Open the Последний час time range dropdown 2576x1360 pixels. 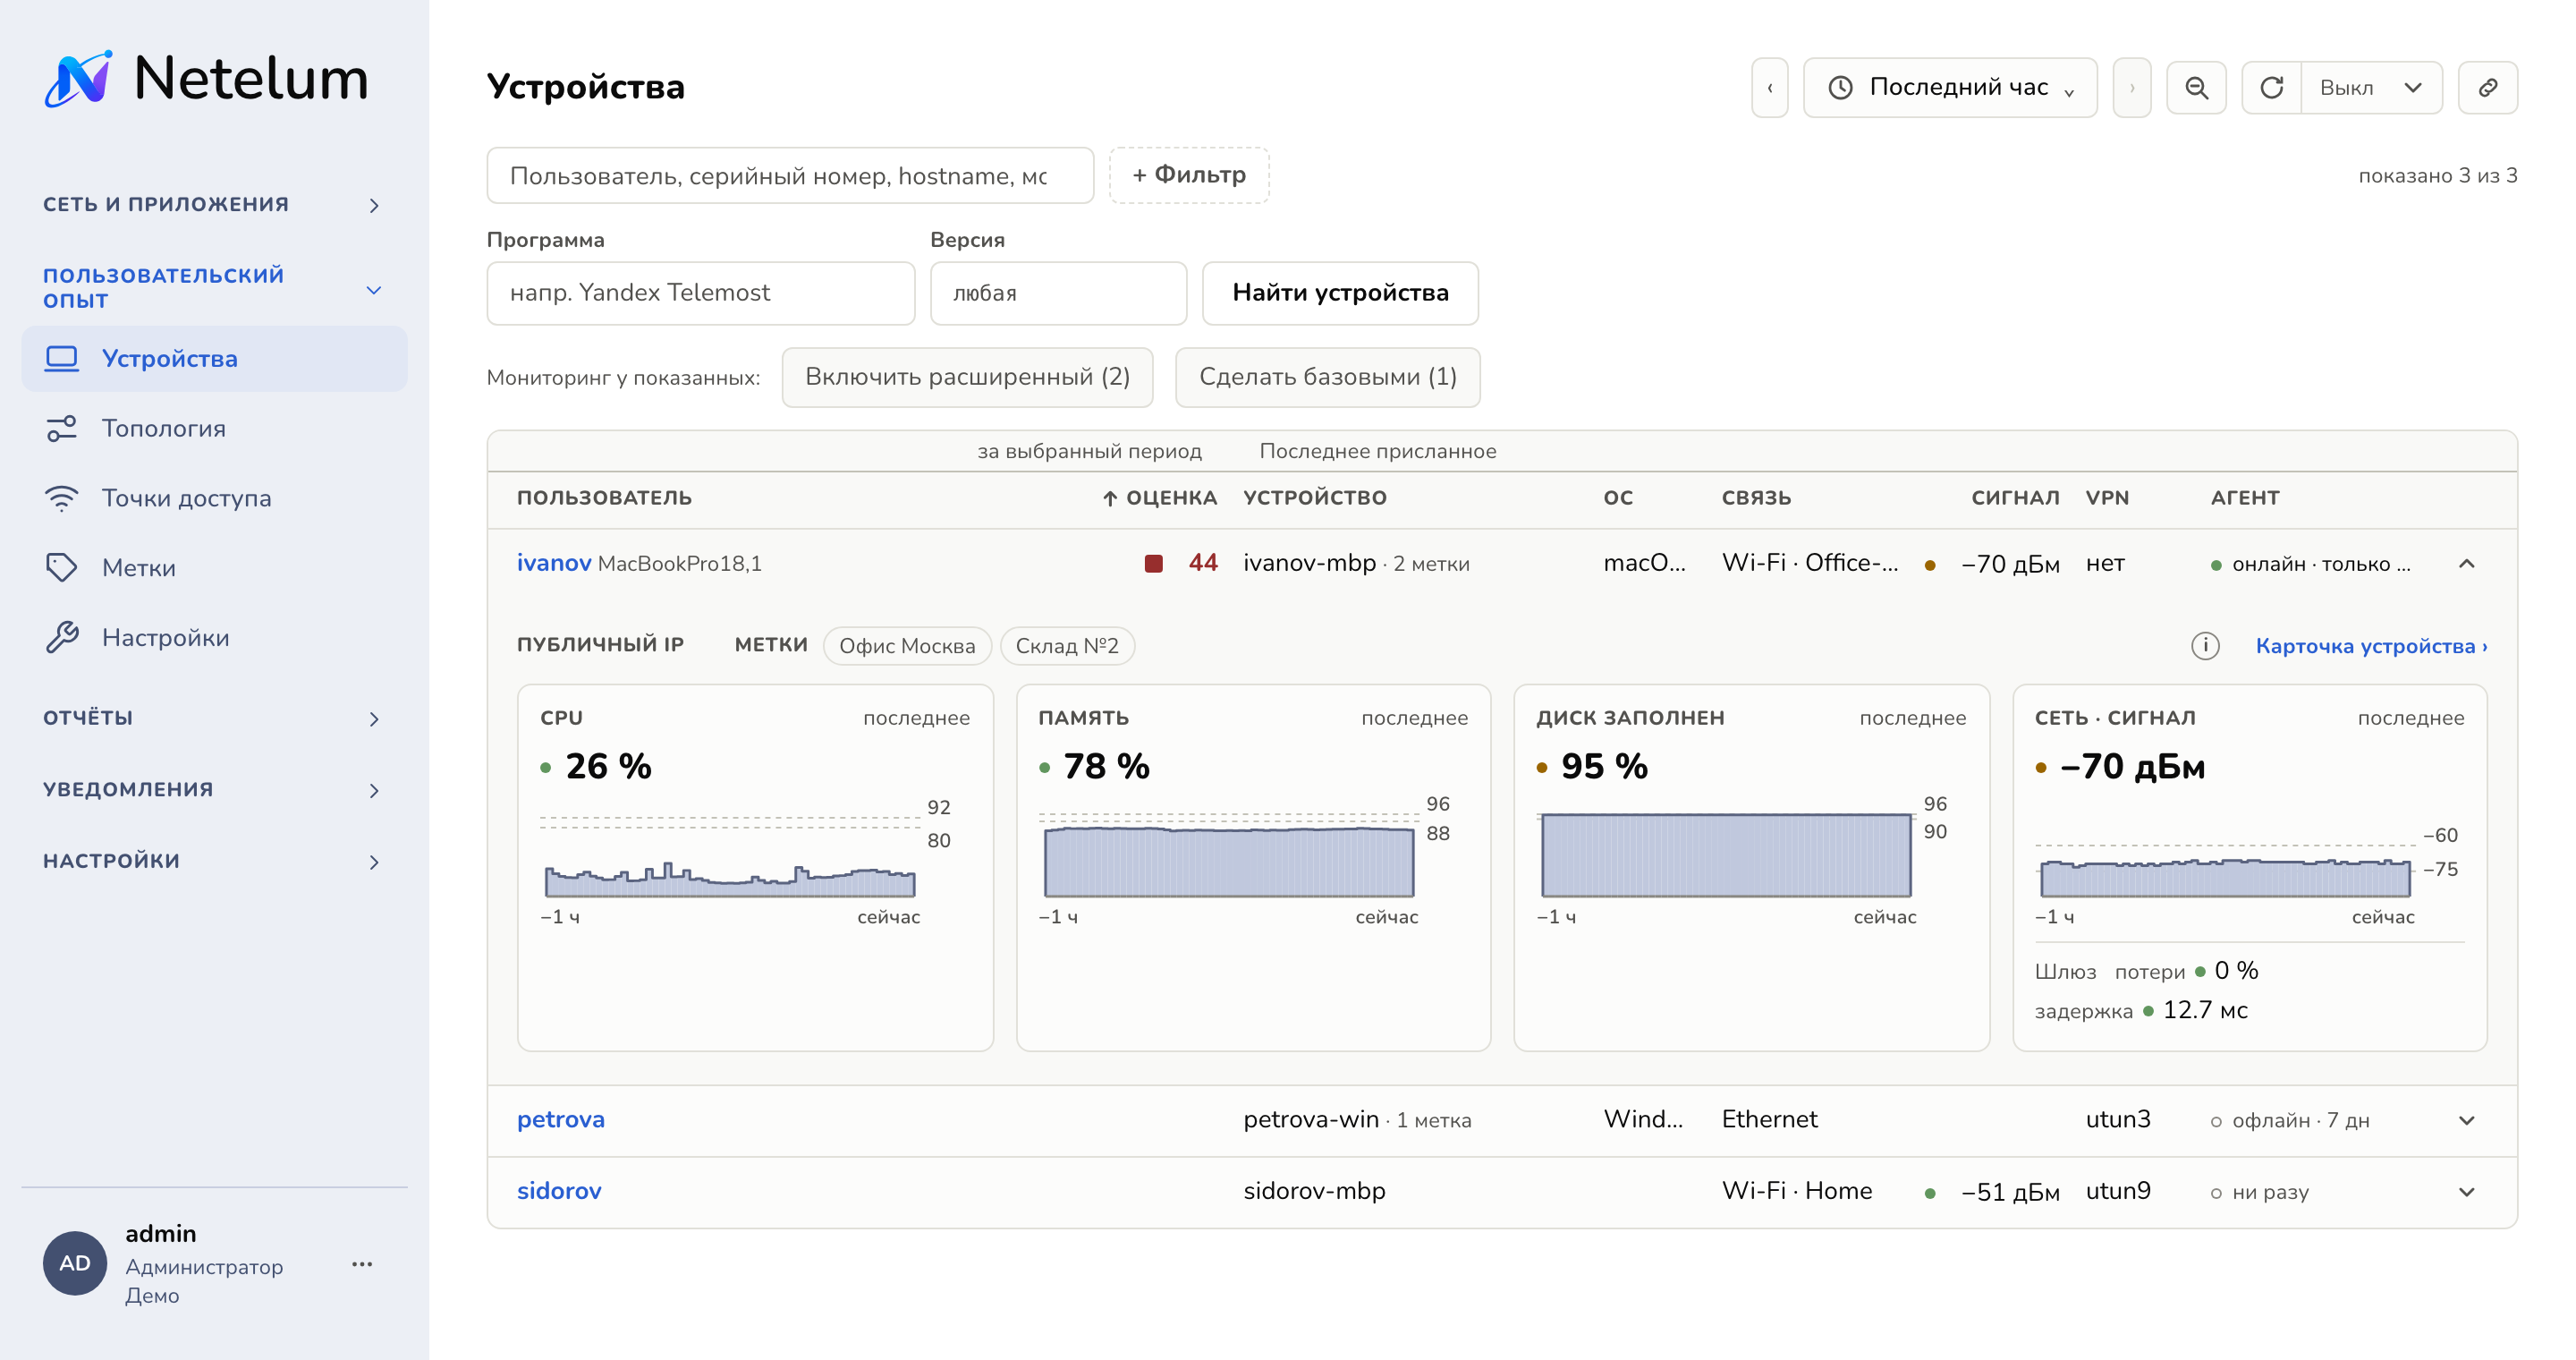tap(1950, 88)
